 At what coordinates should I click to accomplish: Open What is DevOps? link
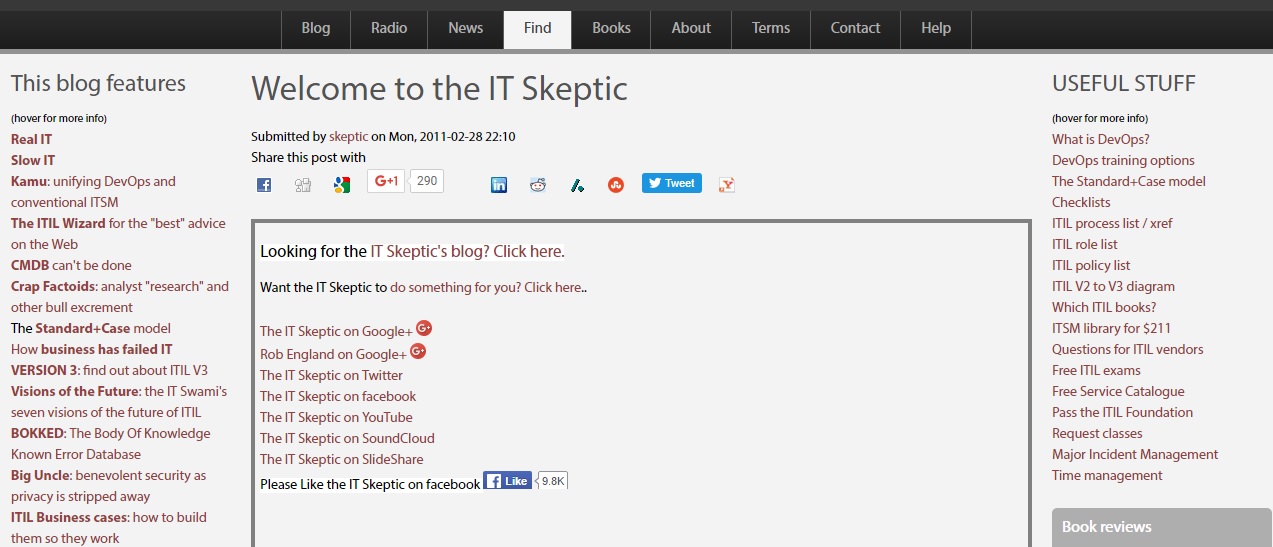[1101, 139]
